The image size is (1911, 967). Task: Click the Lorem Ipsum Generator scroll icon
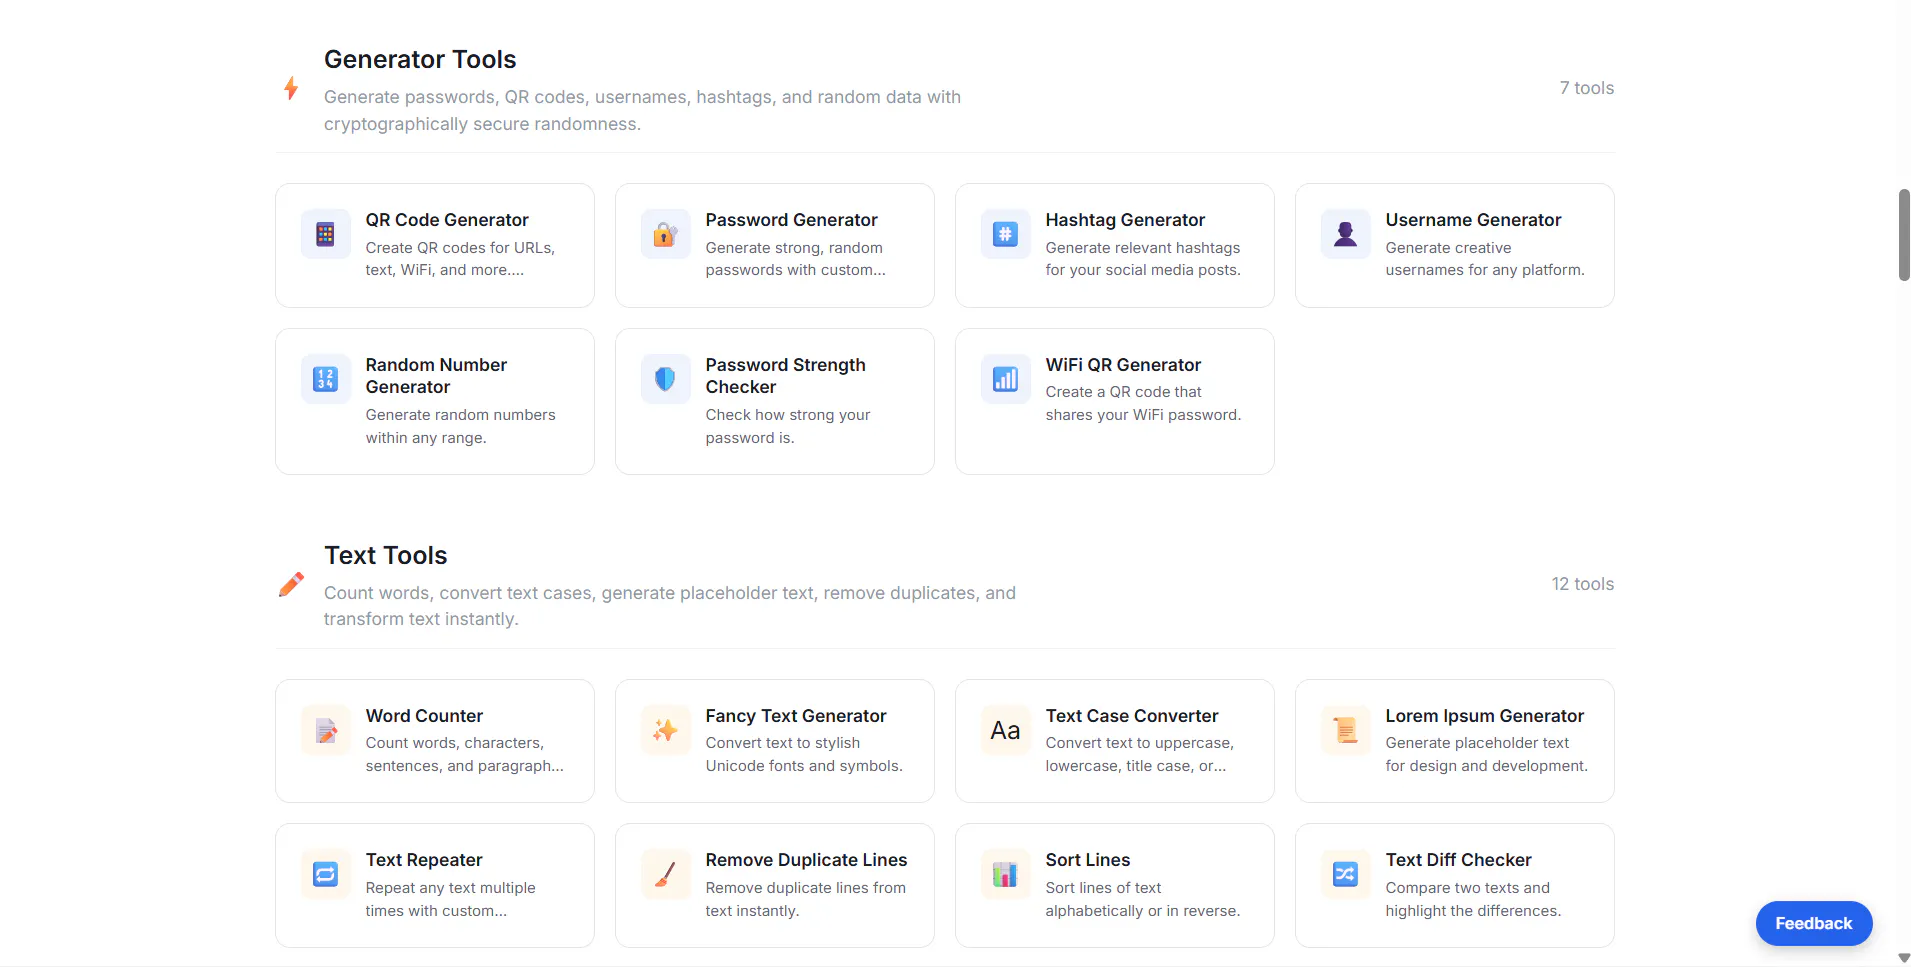[1345, 730]
